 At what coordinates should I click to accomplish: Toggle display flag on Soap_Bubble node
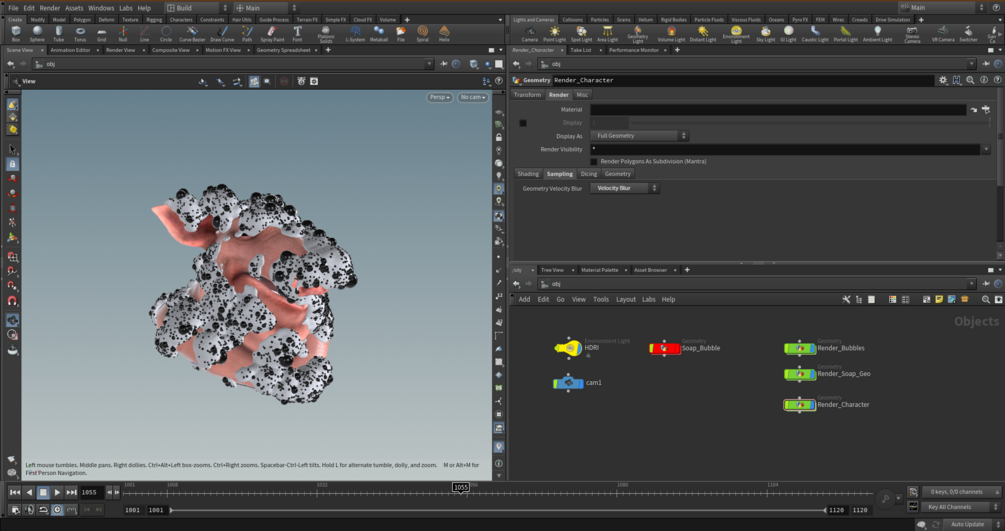coord(676,348)
